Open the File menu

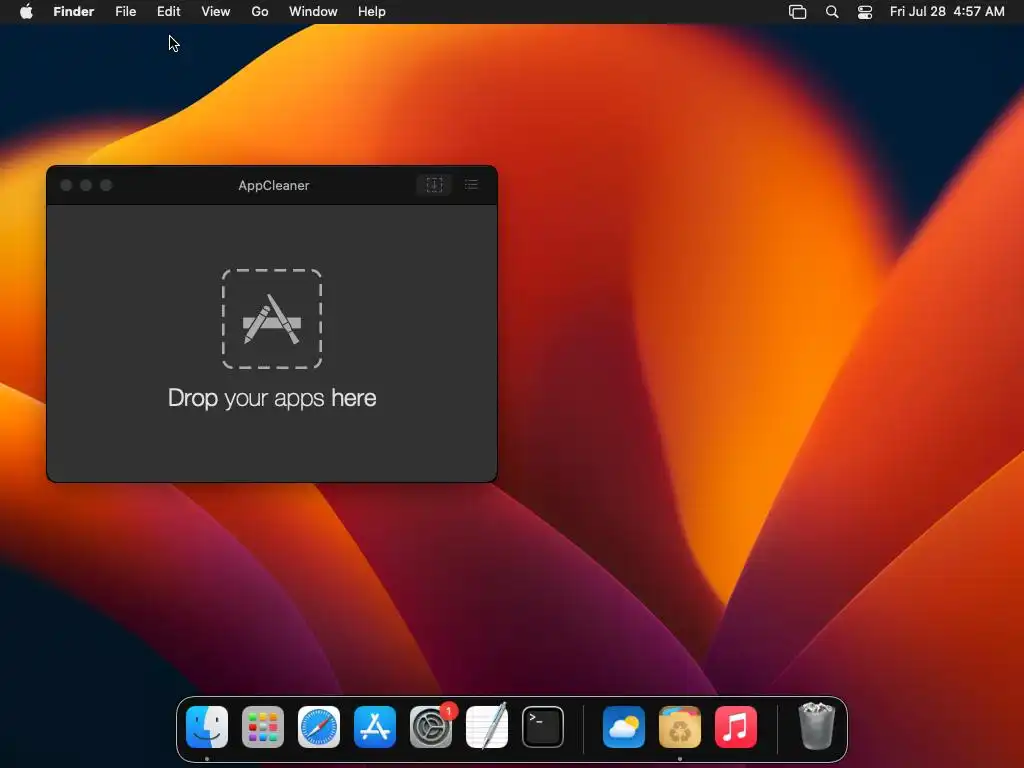pyautogui.click(x=125, y=12)
